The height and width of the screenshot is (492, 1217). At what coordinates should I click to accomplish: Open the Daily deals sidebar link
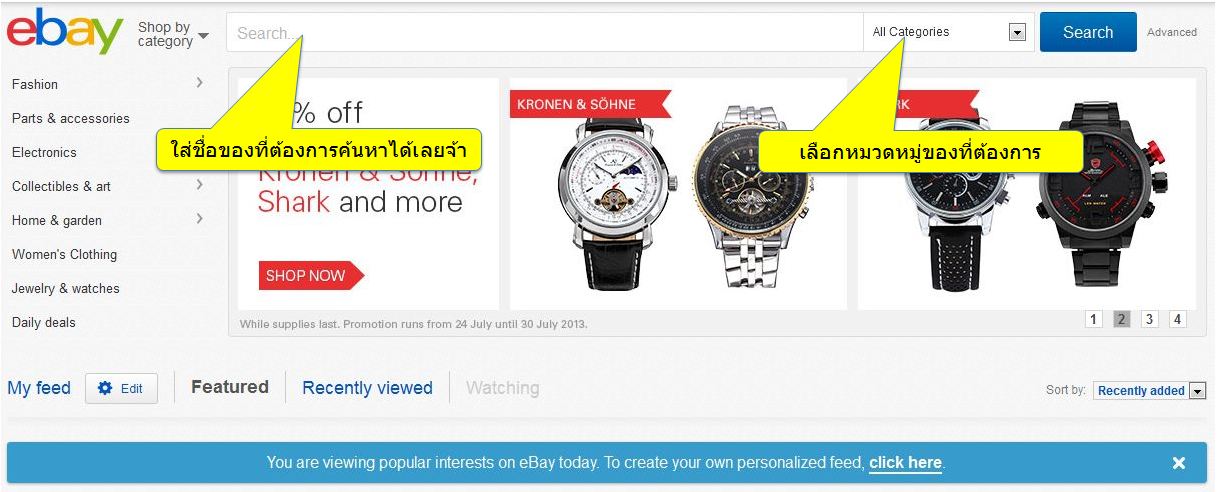coord(44,322)
